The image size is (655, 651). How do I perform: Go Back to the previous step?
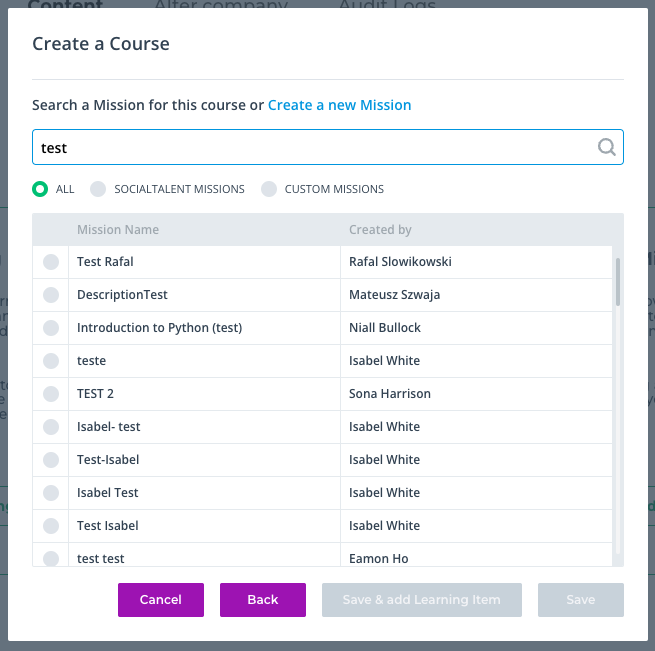[263, 600]
